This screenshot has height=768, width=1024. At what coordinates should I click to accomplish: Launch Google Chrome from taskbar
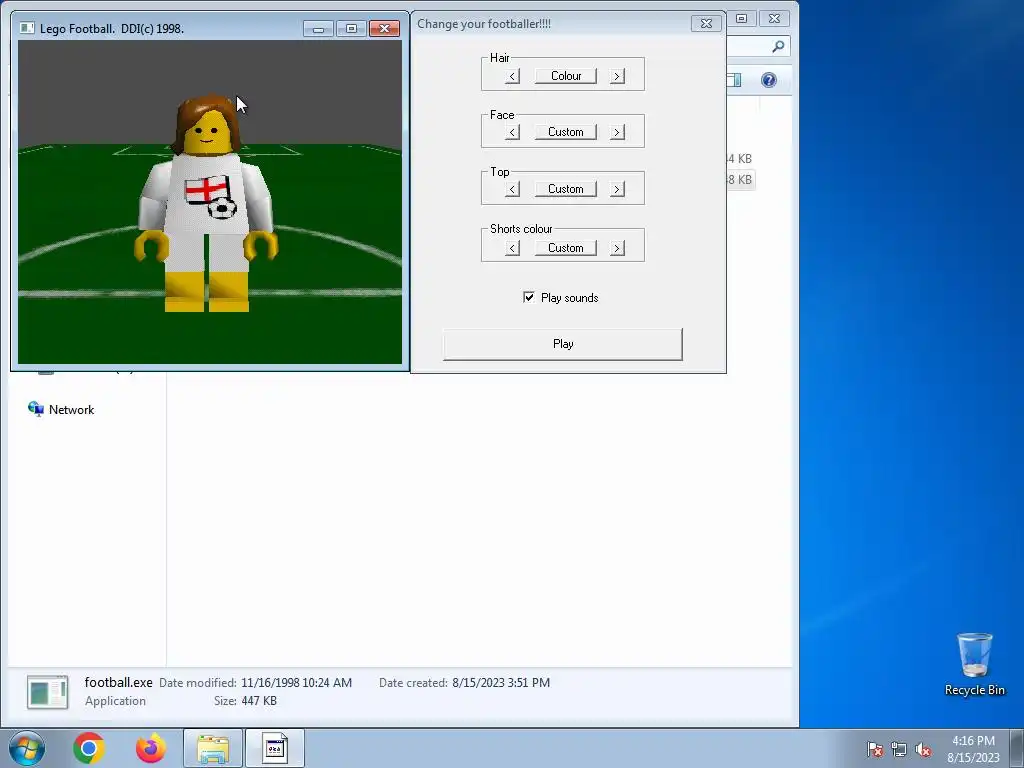89,748
